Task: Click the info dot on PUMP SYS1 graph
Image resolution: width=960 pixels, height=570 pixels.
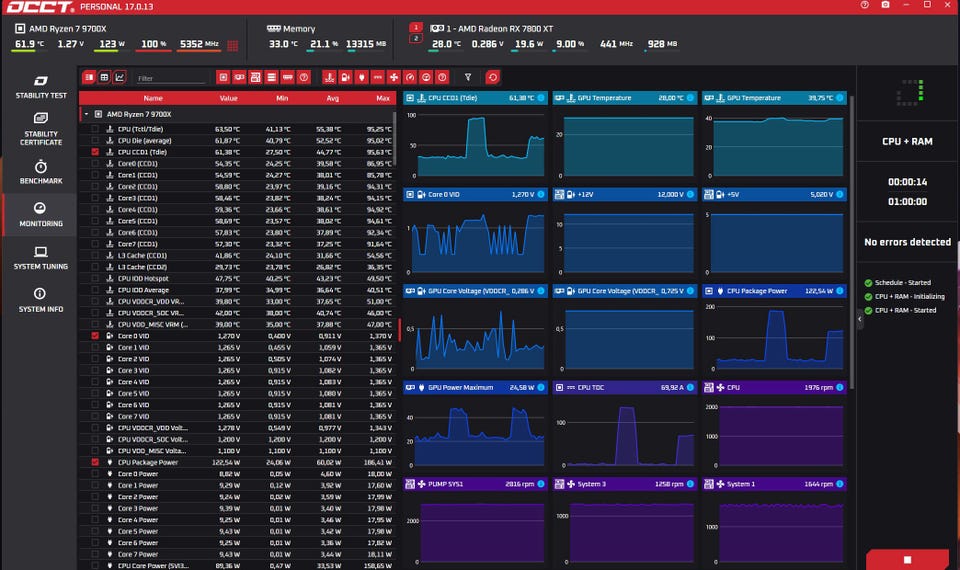Action: pos(541,484)
